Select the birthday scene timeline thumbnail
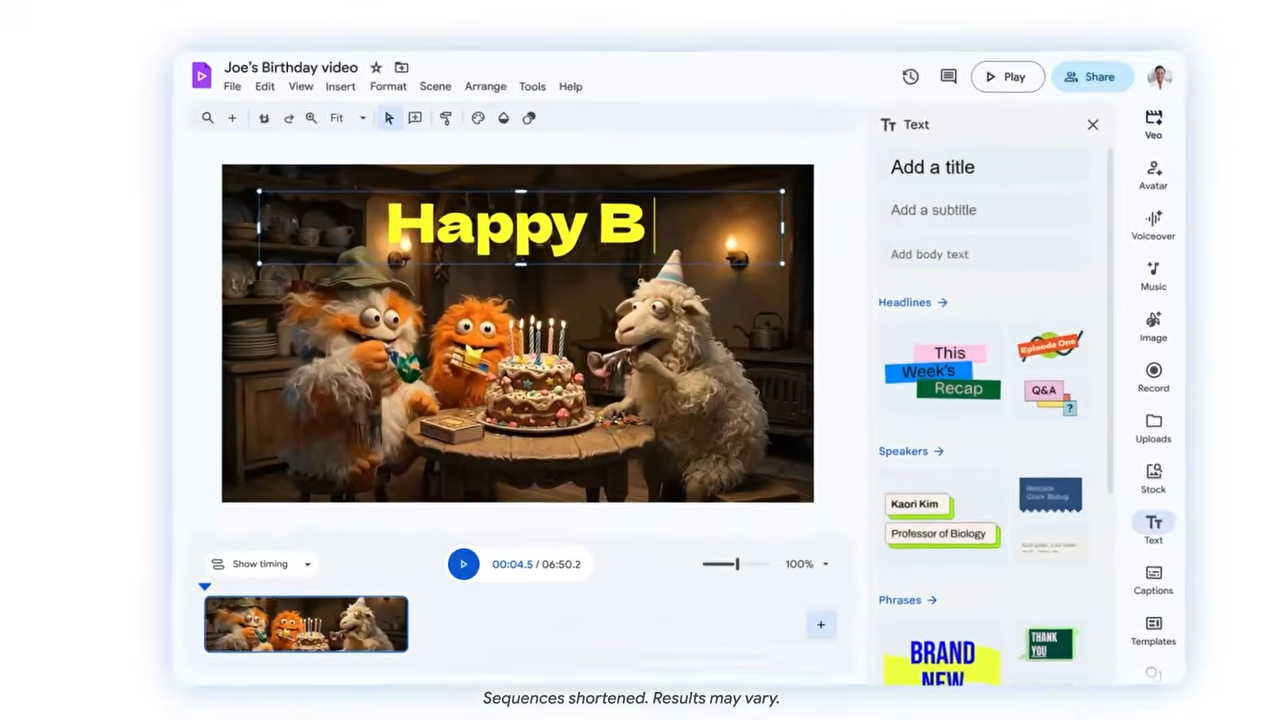The width and height of the screenshot is (1280, 720). [306, 624]
